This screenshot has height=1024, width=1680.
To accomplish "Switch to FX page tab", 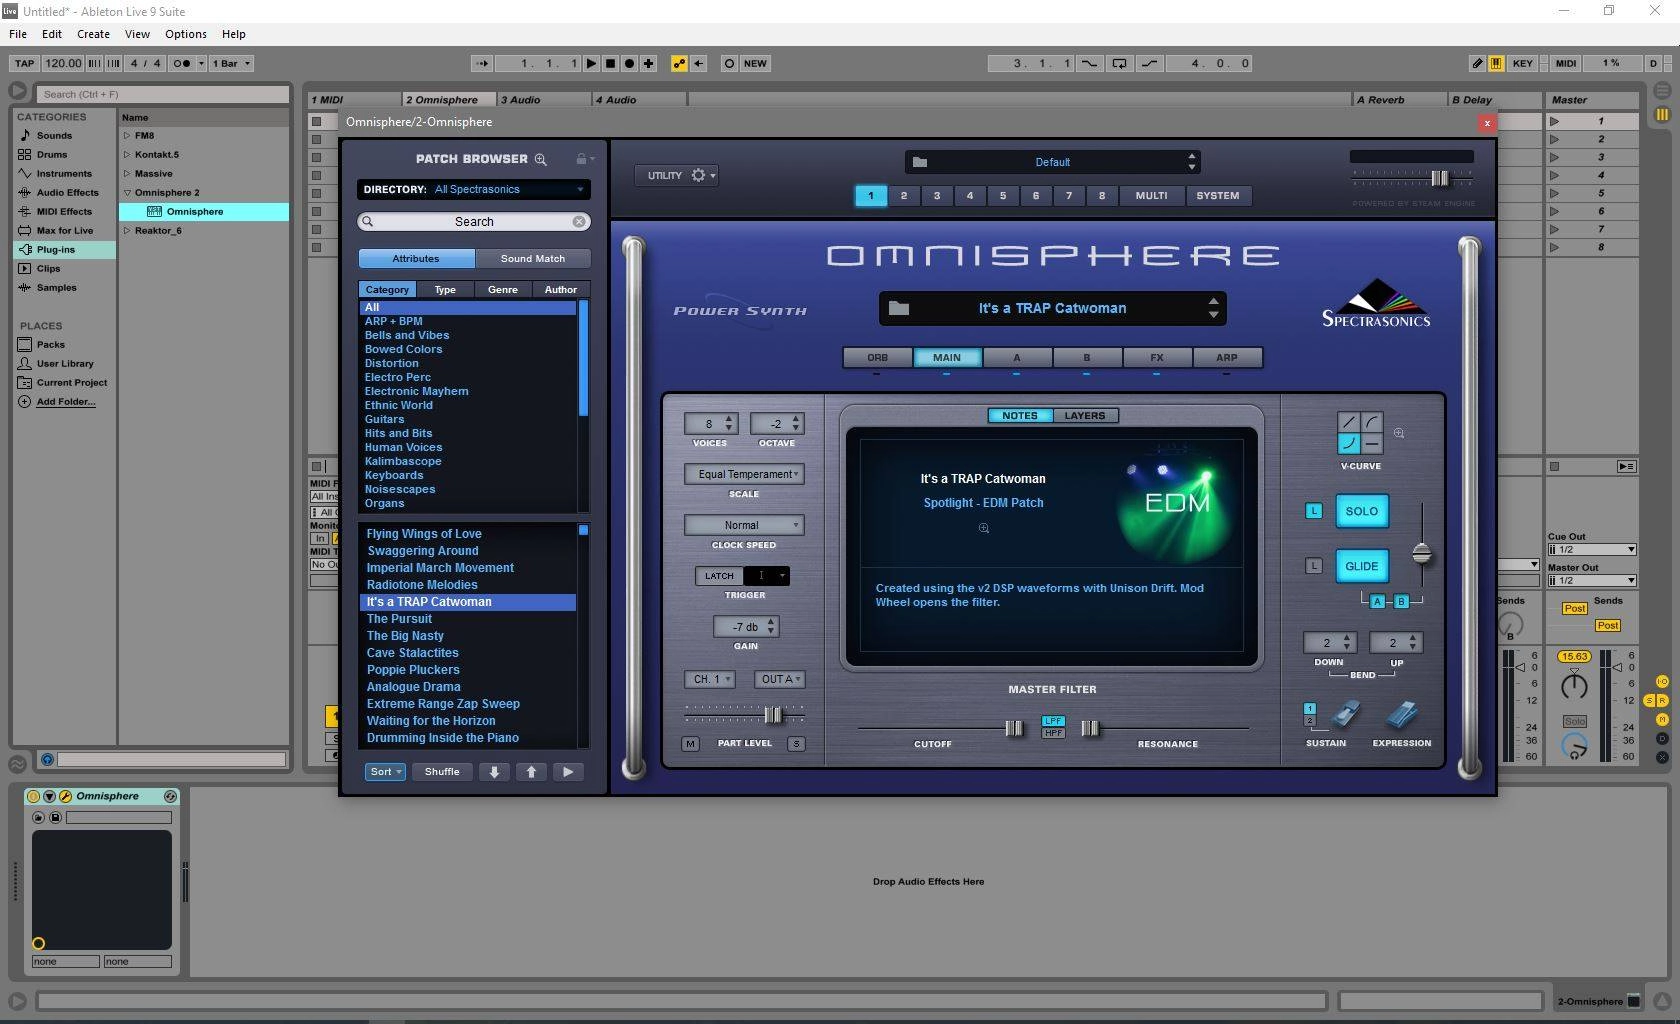I will (x=1156, y=357).
